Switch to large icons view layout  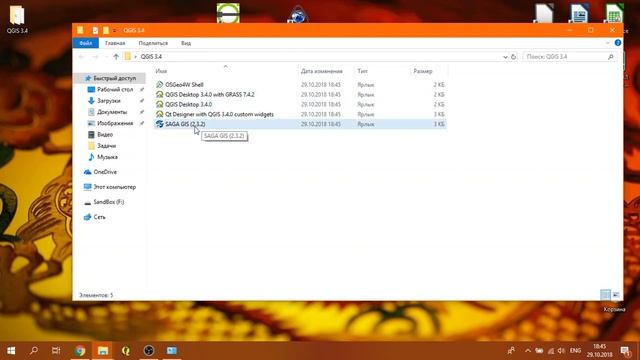tap(616, 294)
